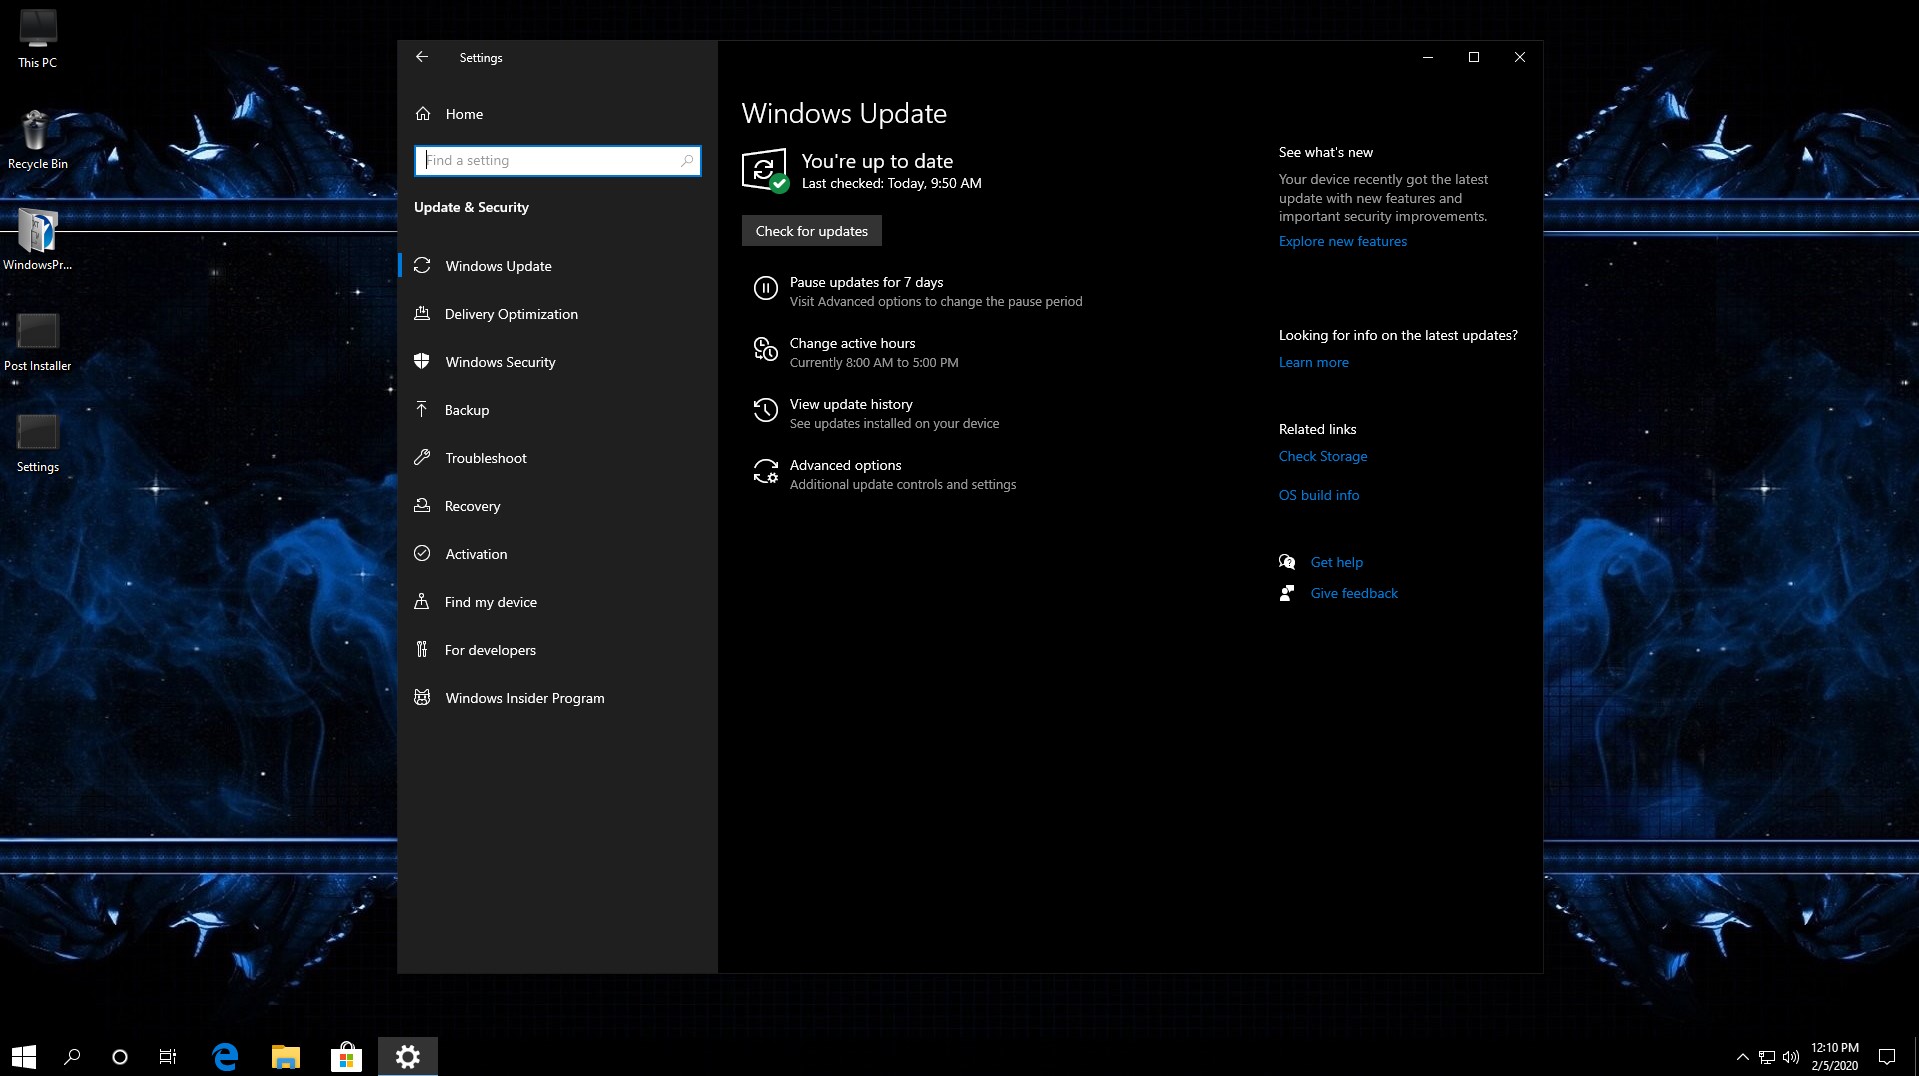This screenshot has height=1076, width=1919.
Task: Change active hours
Action: pyautogui.click(x=852, y=343)
